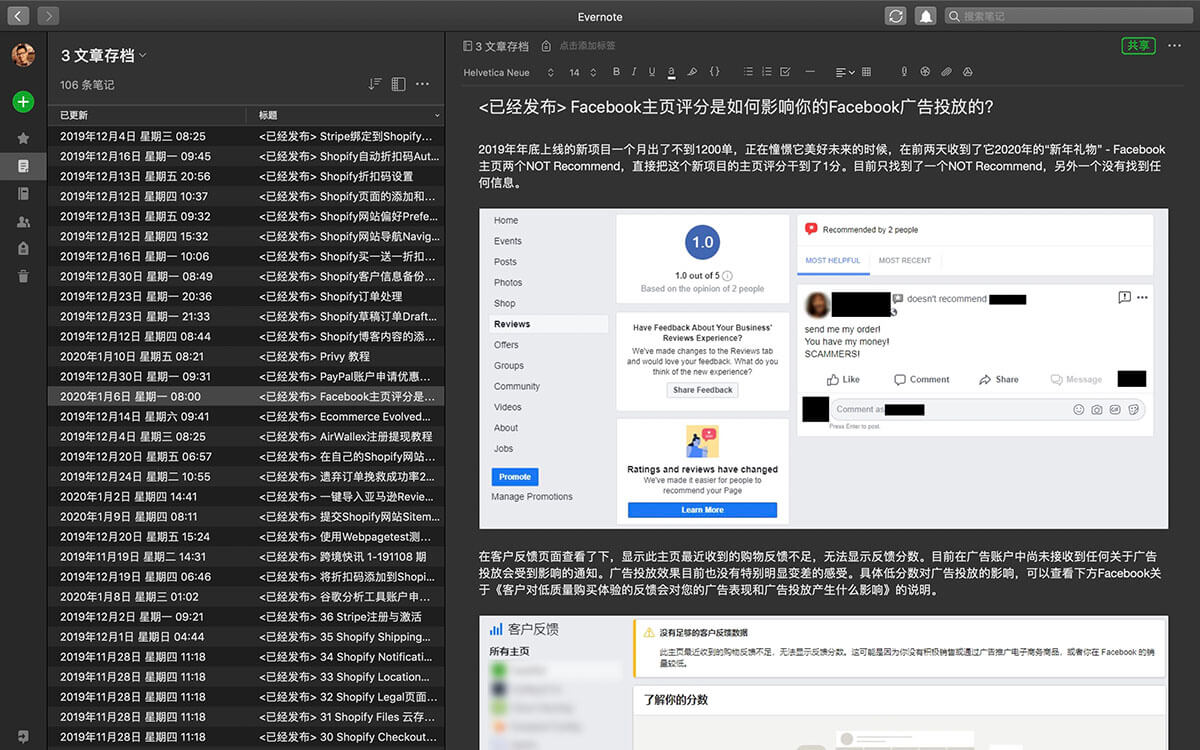1200x750 pixels.
Task: Click the 客户反馈 screenshot image
Action: [823, 681]
